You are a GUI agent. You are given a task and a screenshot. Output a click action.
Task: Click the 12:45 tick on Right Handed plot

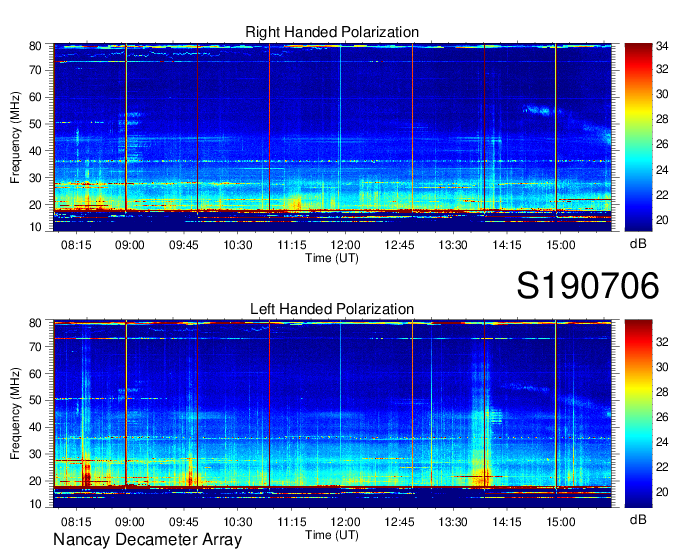[x=399, y=245]
